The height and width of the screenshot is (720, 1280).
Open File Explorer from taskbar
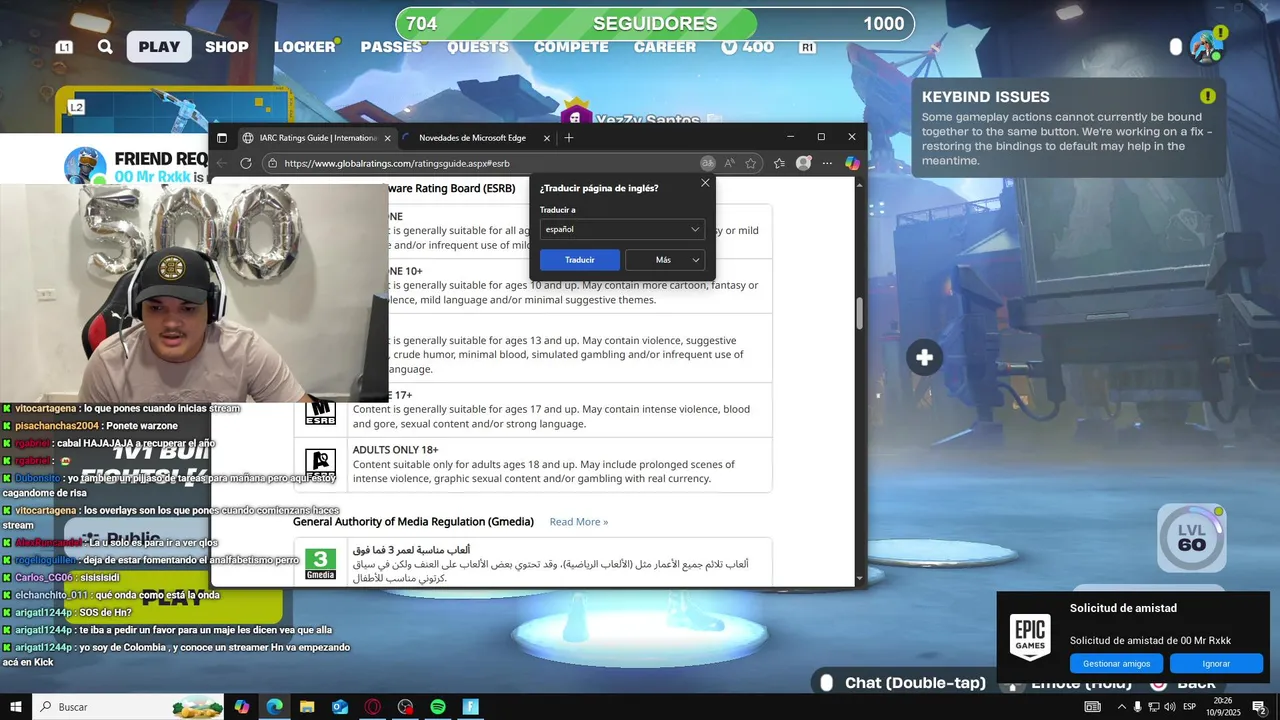[x=307, y=707]
